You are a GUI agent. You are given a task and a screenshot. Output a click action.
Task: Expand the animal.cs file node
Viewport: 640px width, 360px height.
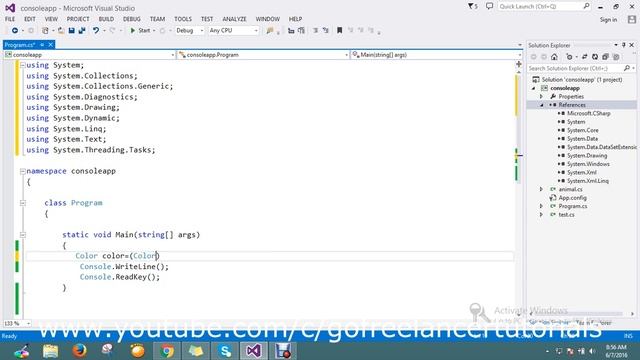click(542, 189)
